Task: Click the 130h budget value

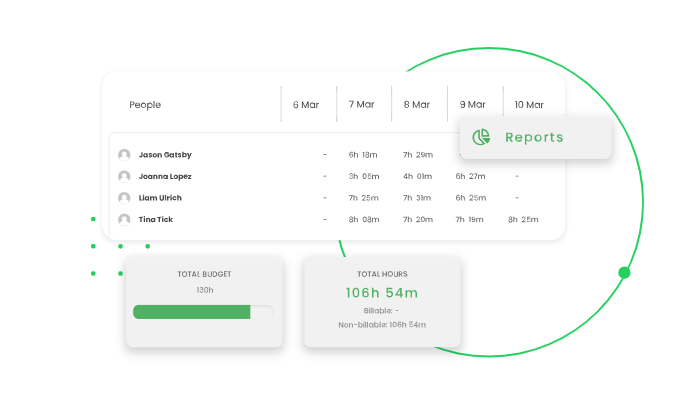Action: click(205, 290)
